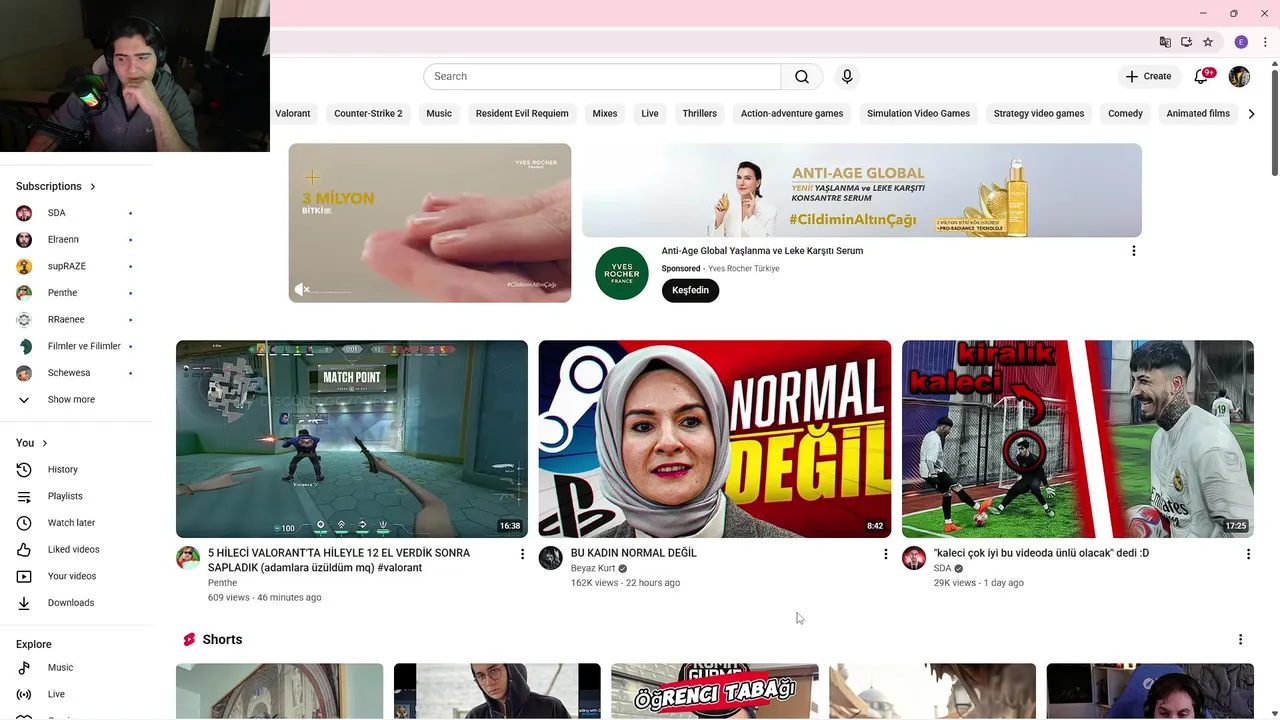The width and height of the screenshot is (1280, 720).
Task: Open options menu for Penthe Valorant video
Action: coord(522,554)
